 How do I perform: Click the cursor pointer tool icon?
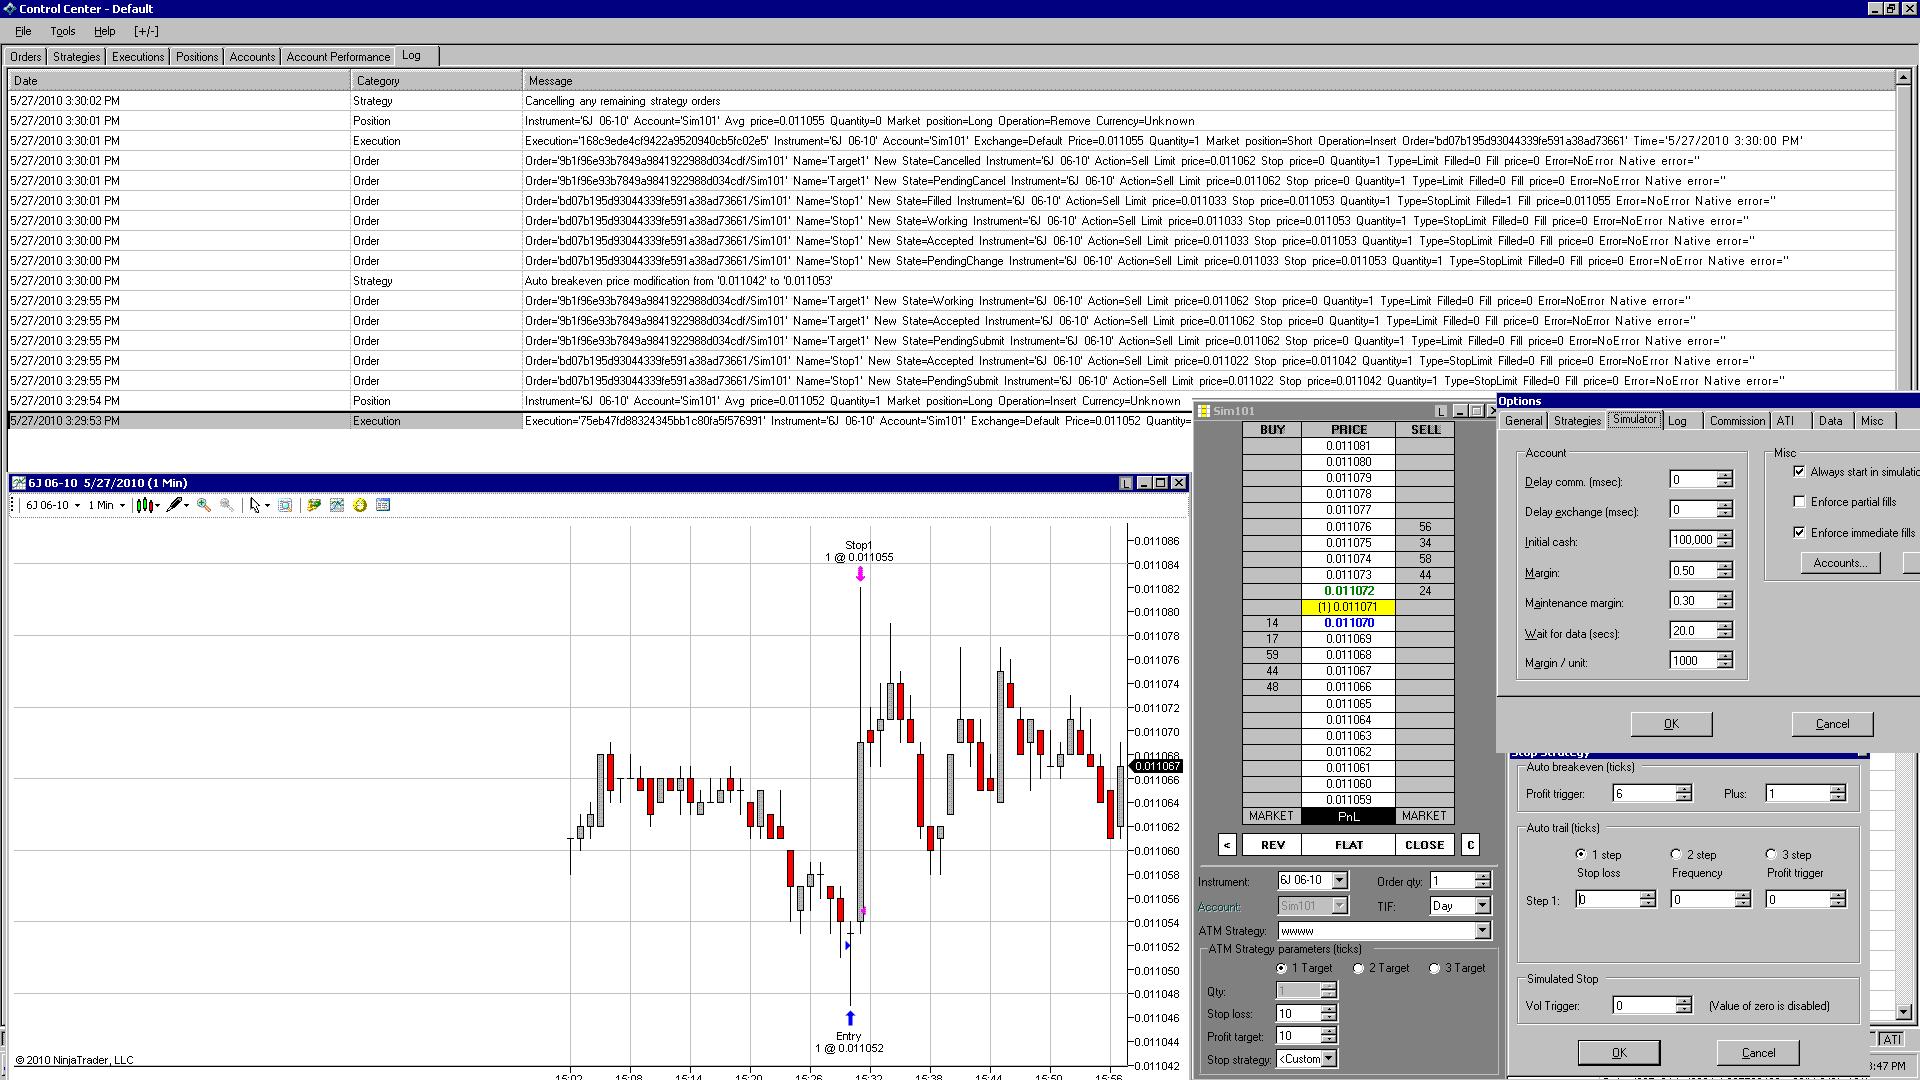click(x=255, y=505)
